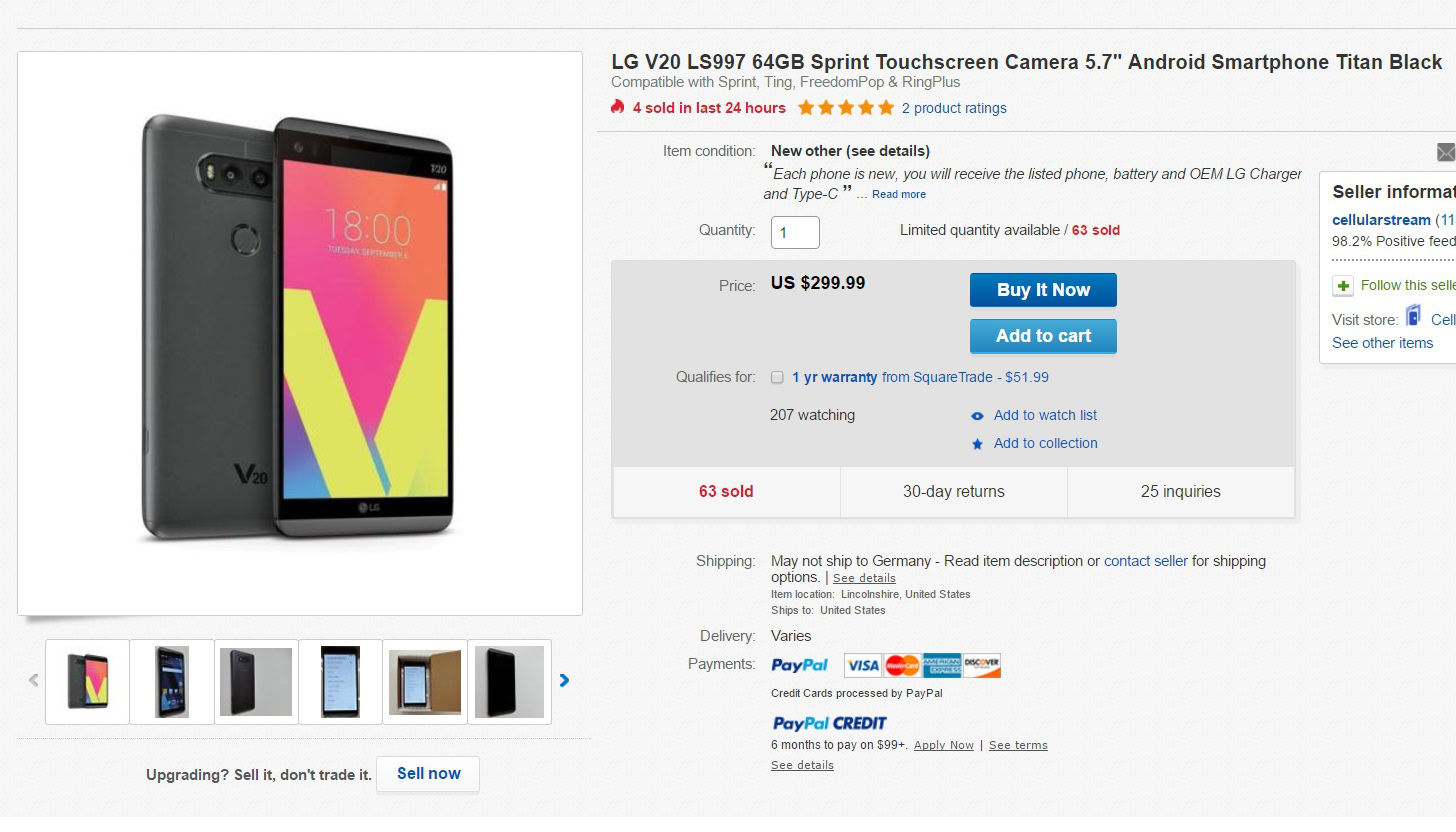
Task: Click the eye icon for watch list
Action: pyautogui.click(x=978, y=416)
